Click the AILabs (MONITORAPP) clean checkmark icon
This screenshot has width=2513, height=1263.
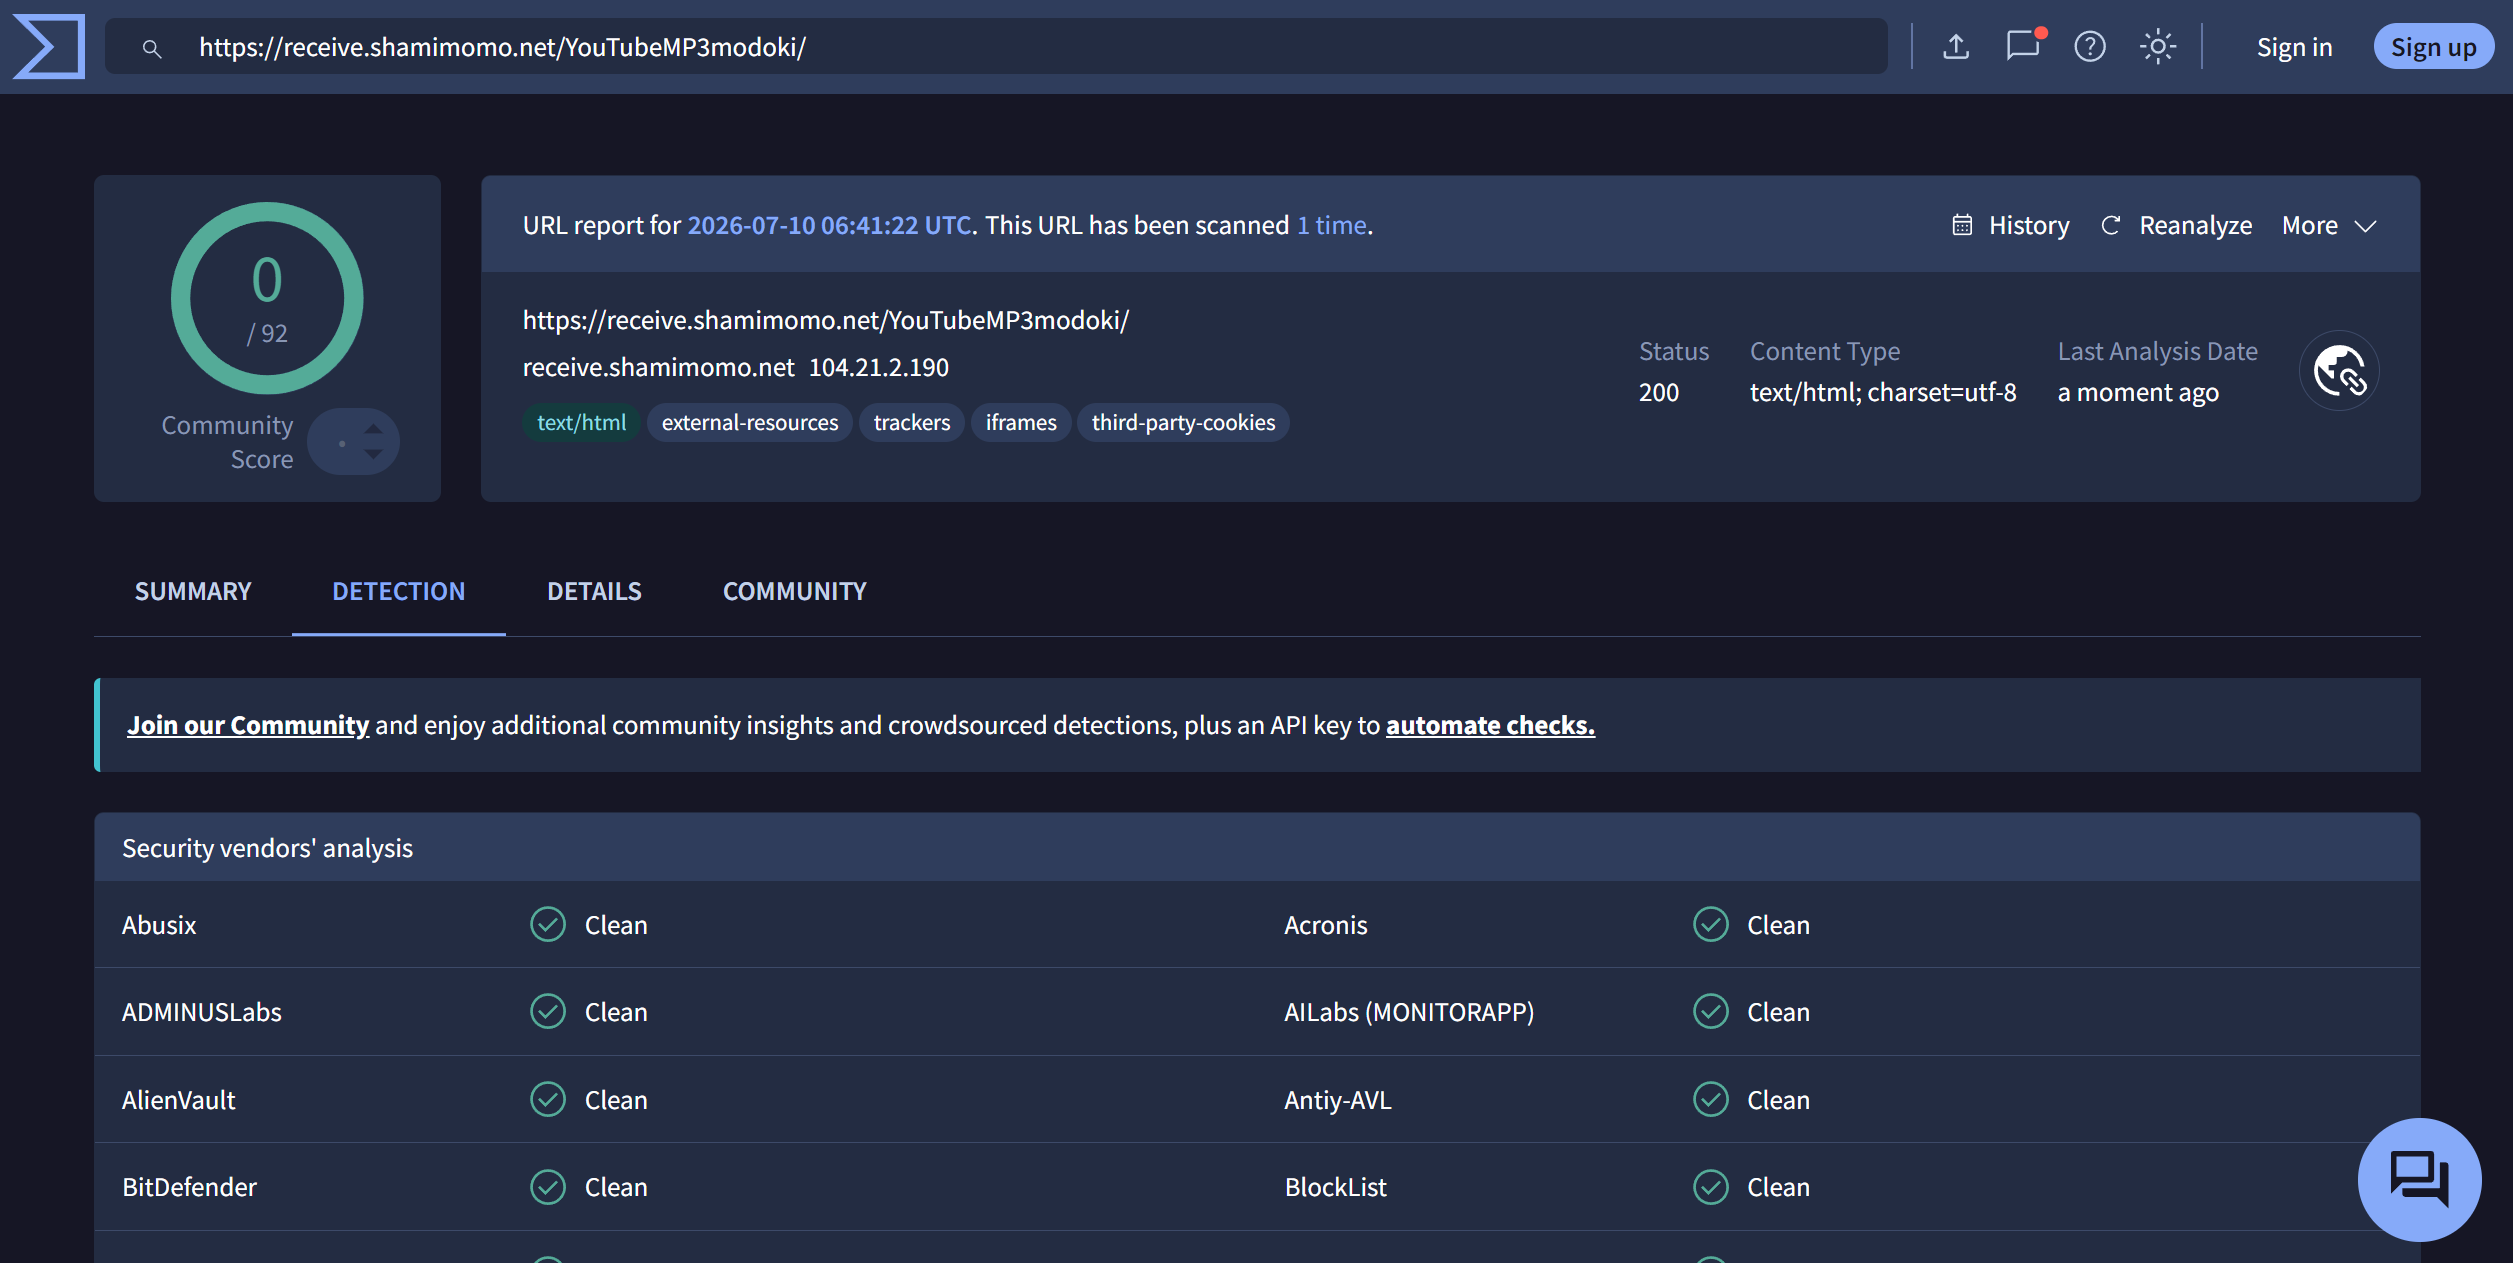click(x=1711, y=1011)
